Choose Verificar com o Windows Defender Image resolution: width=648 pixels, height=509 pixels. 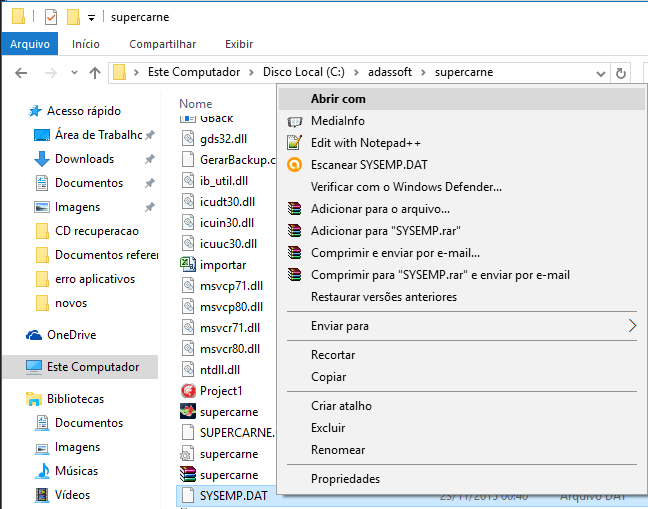462,187
